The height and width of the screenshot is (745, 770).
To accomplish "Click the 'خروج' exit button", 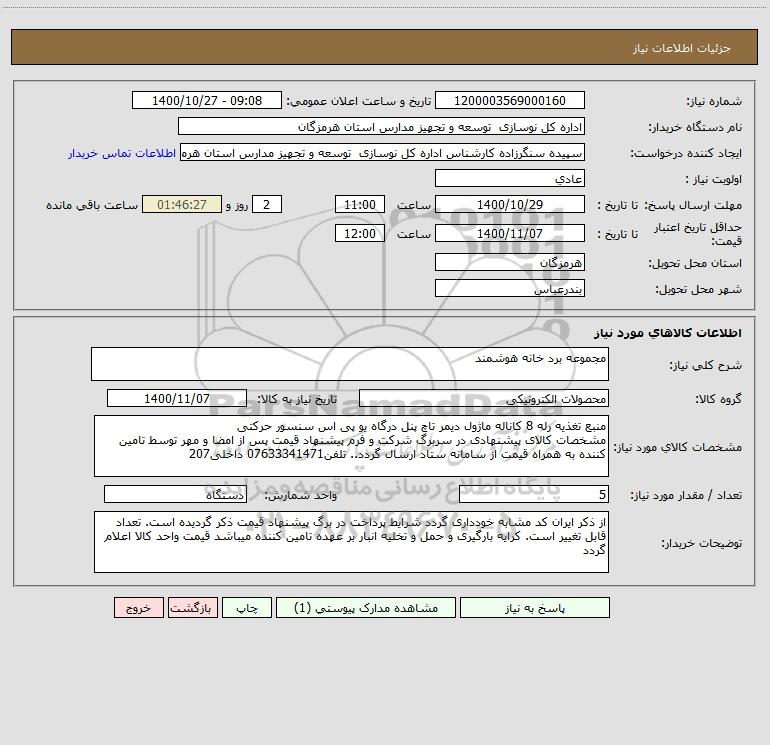I will tap(138, 608).
